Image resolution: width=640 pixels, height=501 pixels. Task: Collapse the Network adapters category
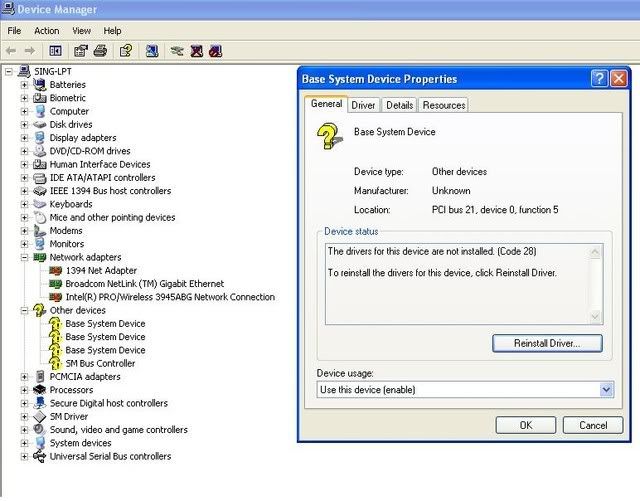point(24,257)
